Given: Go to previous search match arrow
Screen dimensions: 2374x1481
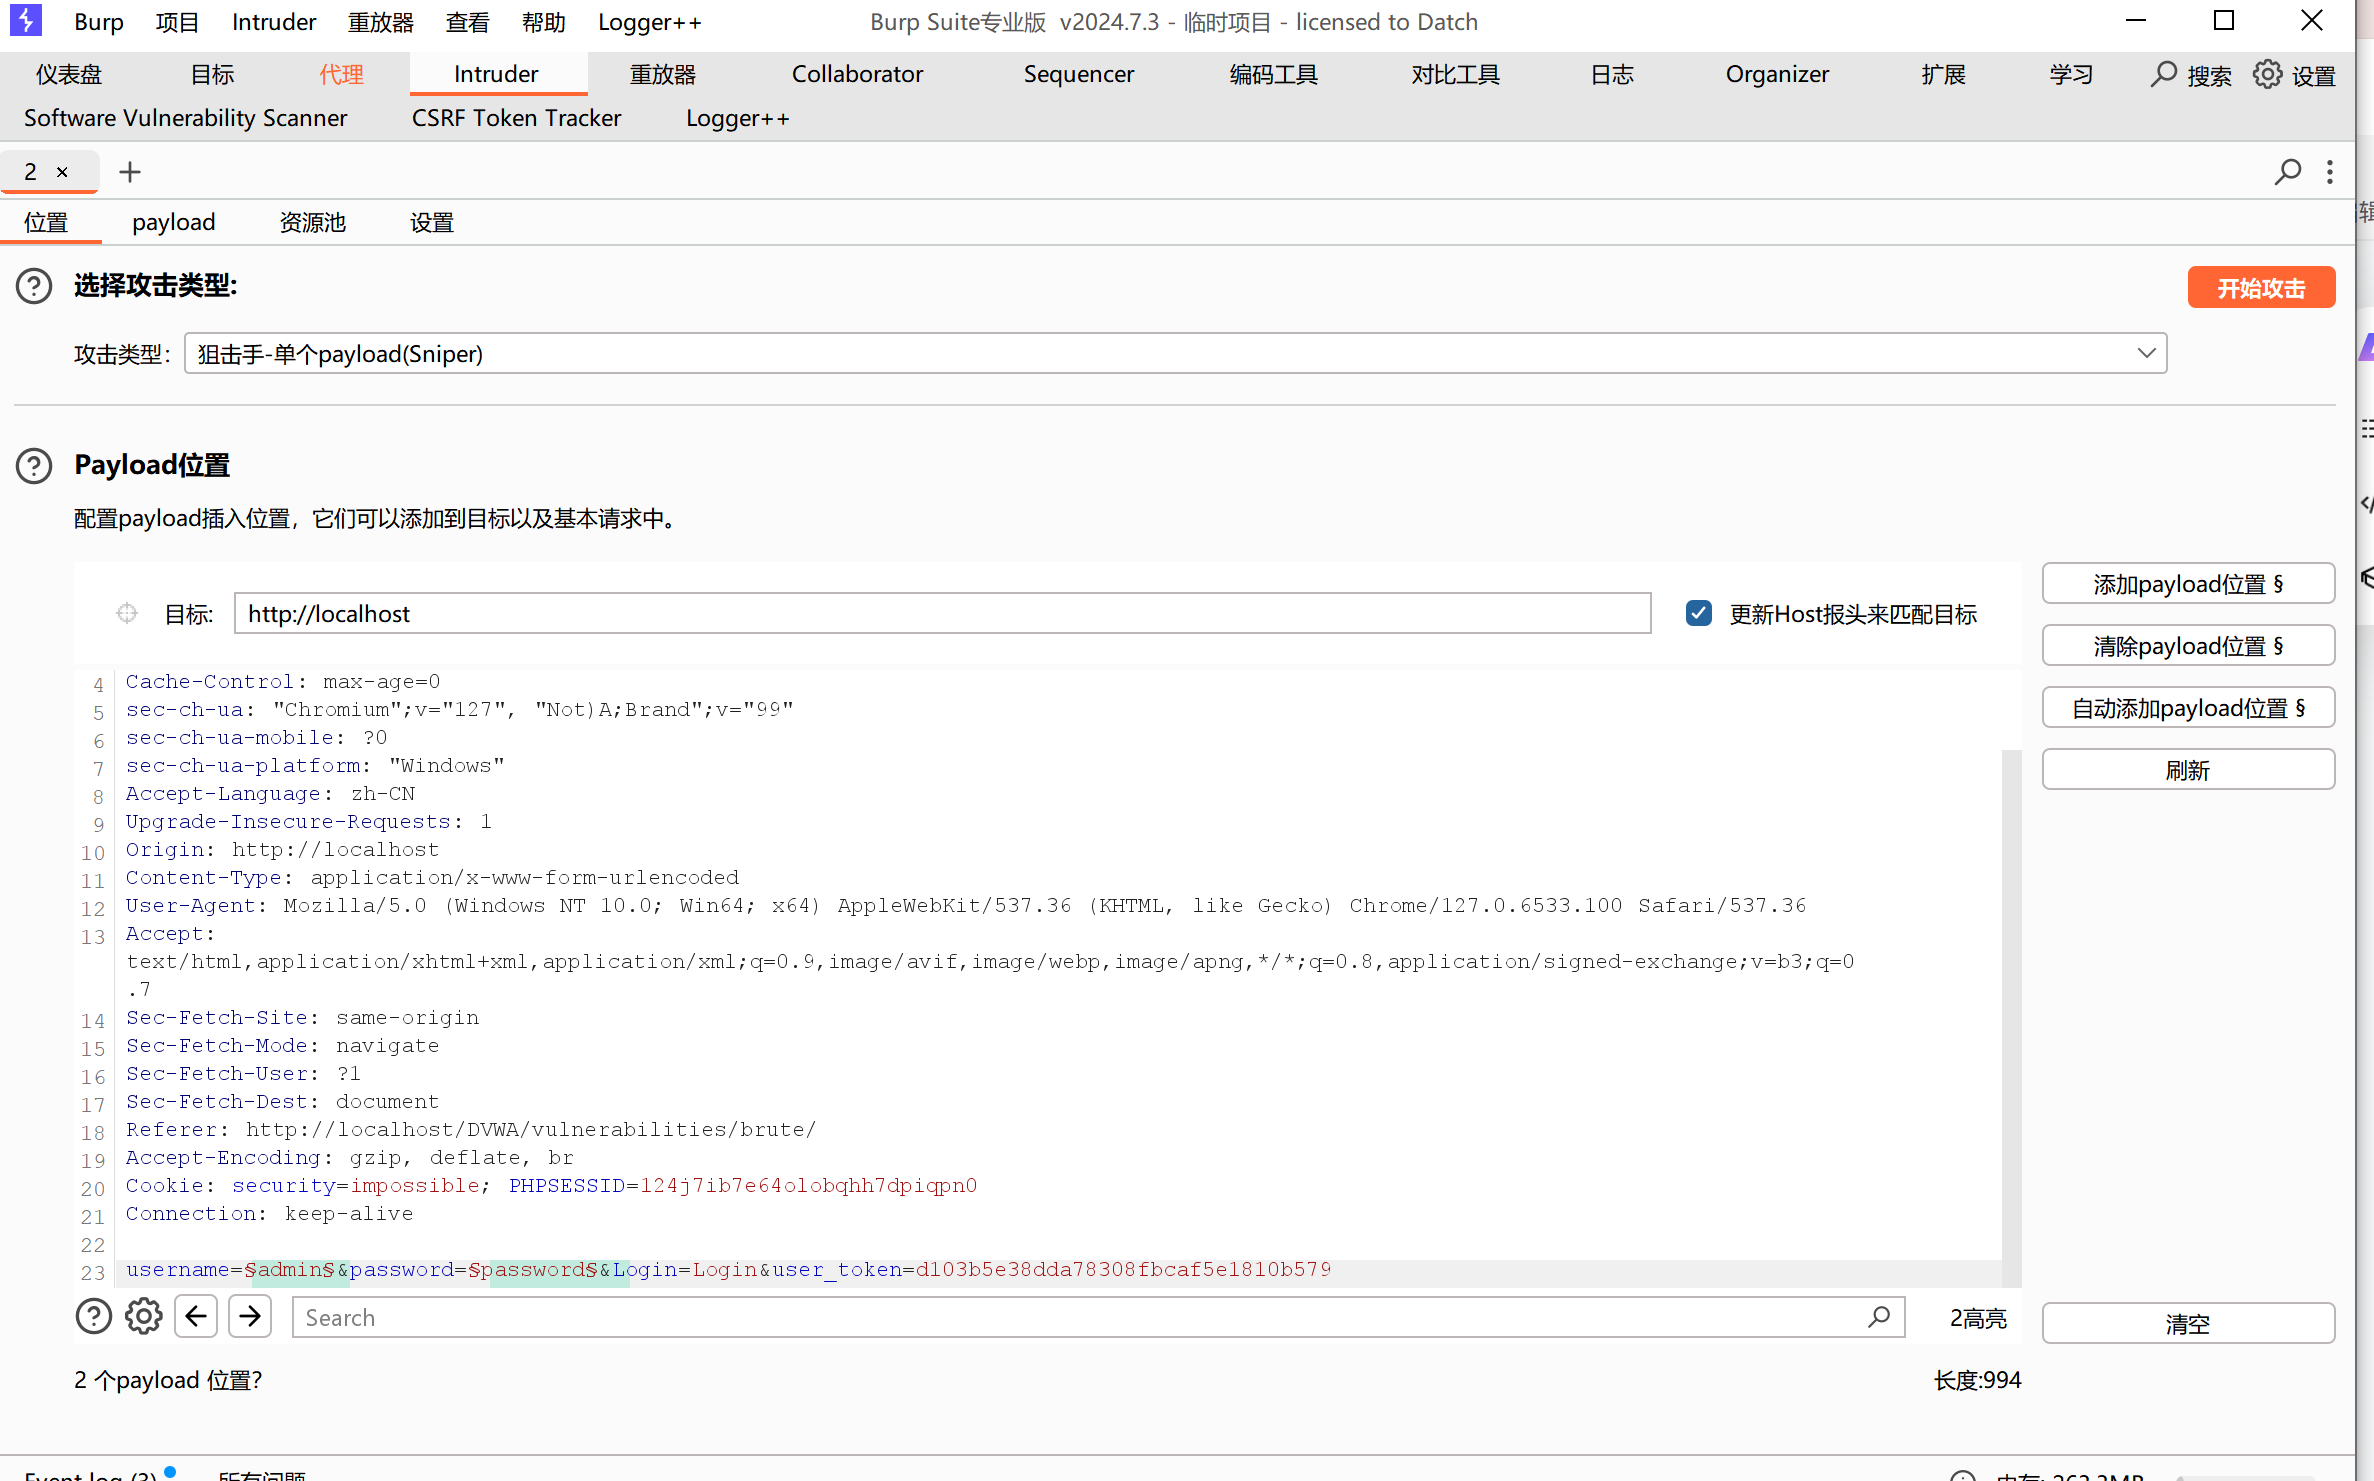Looking at the screenshot, I should point(196,1317).
